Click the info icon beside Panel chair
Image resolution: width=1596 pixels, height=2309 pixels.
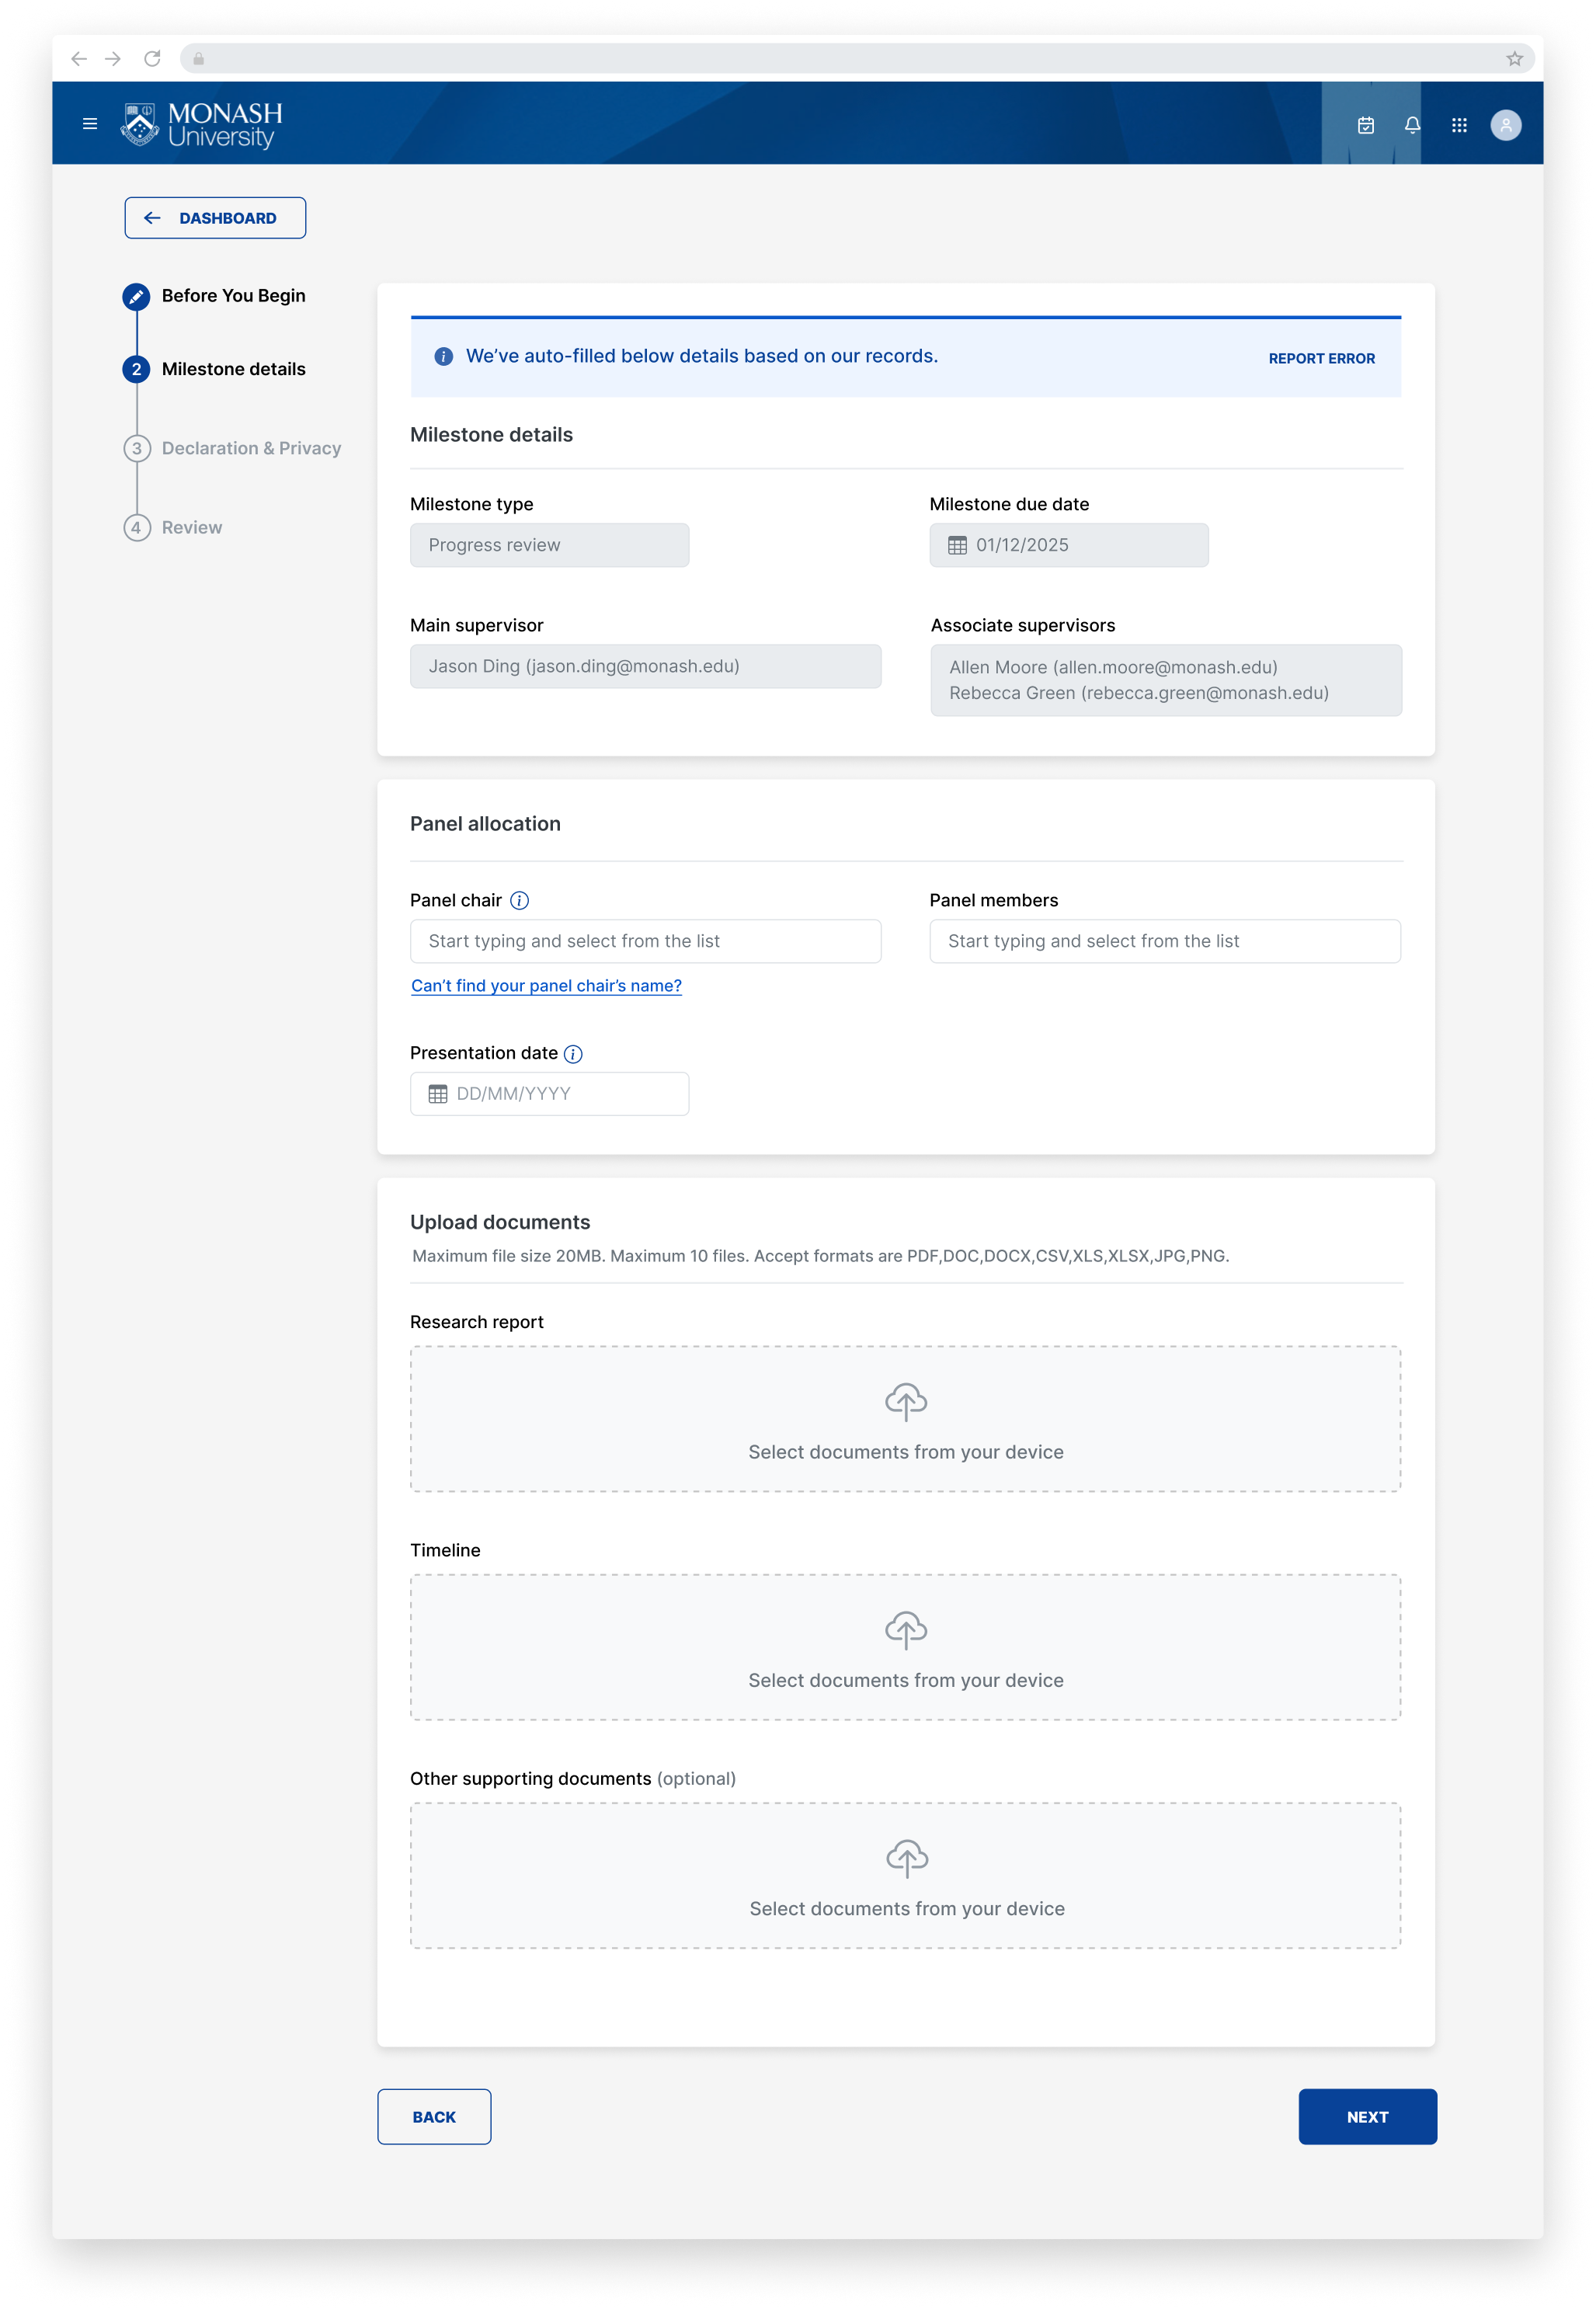pyautogui.click(x=520, y=900)
